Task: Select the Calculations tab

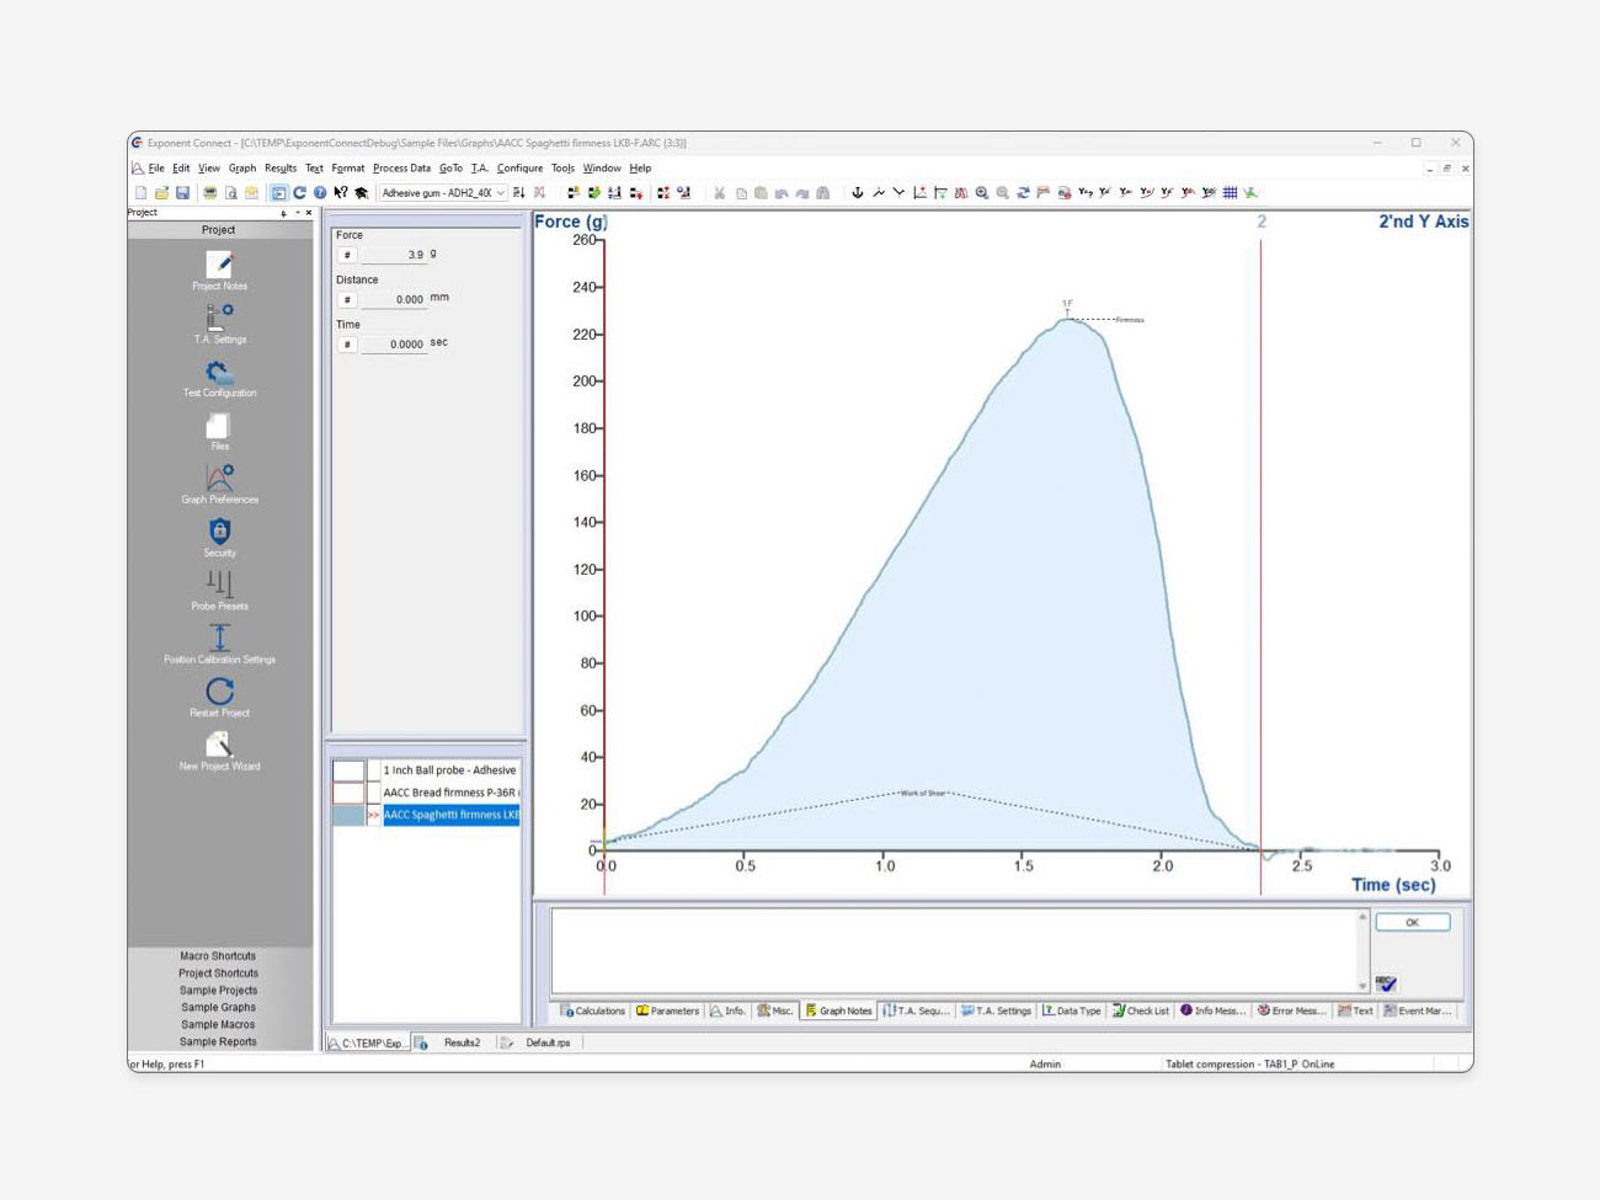Action: click(x=596, y=1011)
